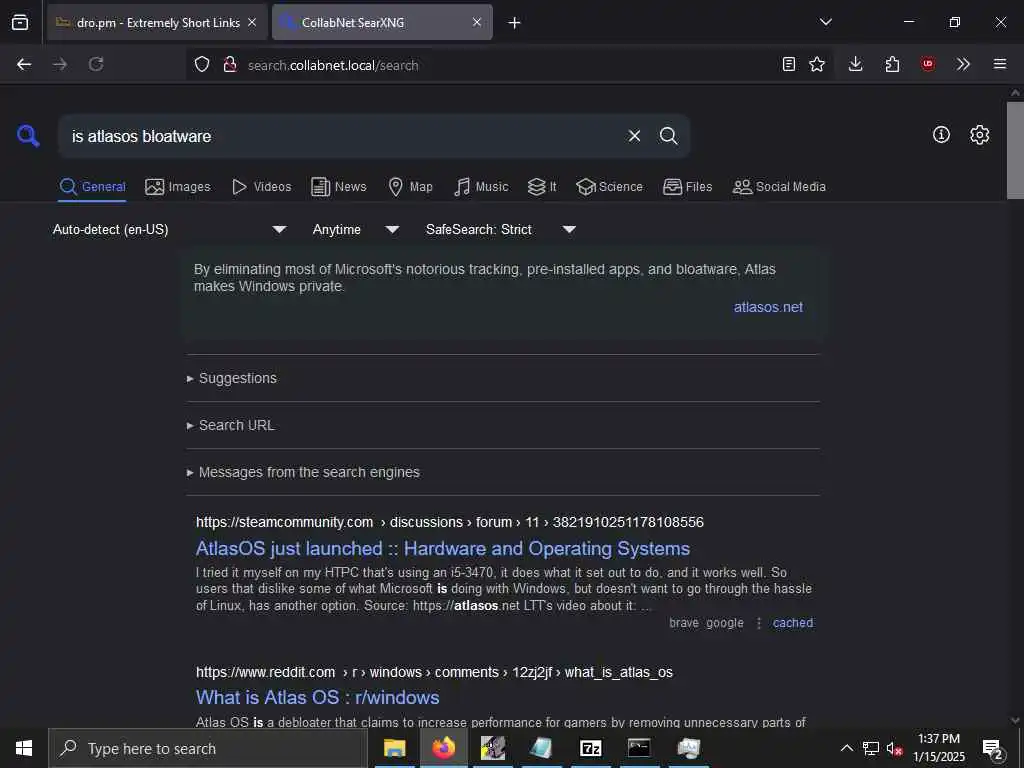Switch to the It category

click(542, 187)
